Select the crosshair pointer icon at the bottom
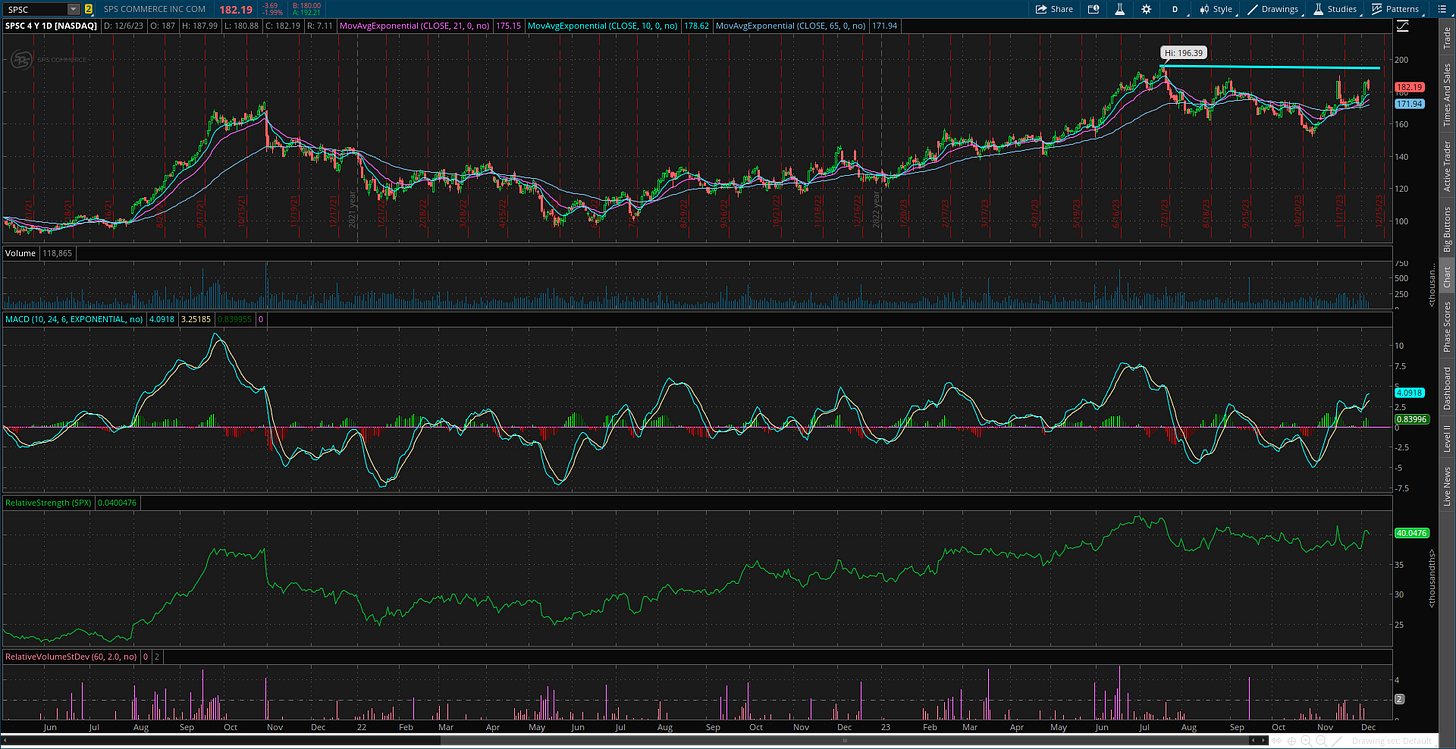The width and height of the screenshot is (1456, 749). point(1292,741)
